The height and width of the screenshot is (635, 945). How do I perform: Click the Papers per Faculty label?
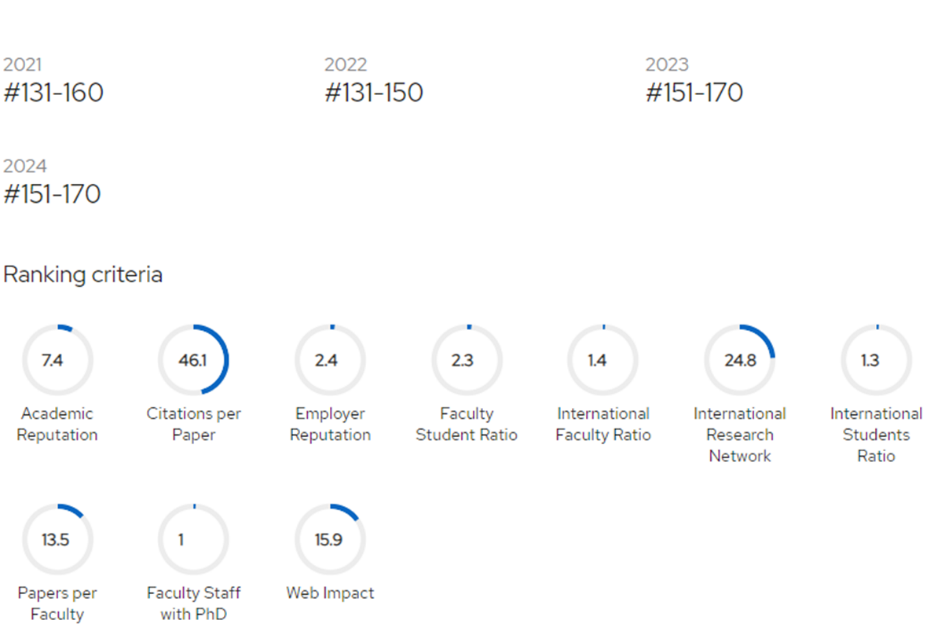[57, 603]
